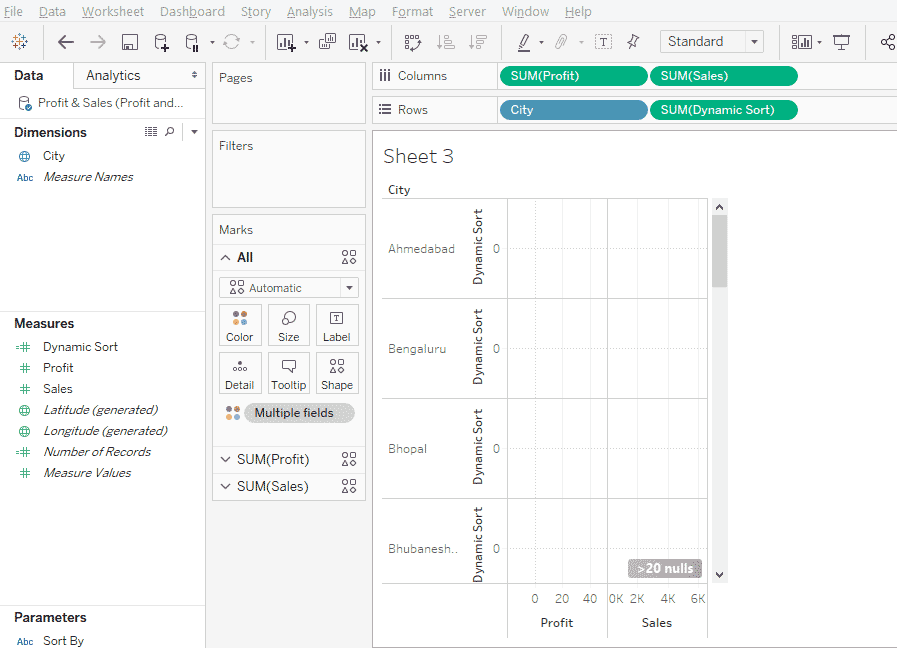Screen dimensions: 897x648
Task: Open the Color button on the Marks card
Action: pyautogui.click(x=240, y=324)
